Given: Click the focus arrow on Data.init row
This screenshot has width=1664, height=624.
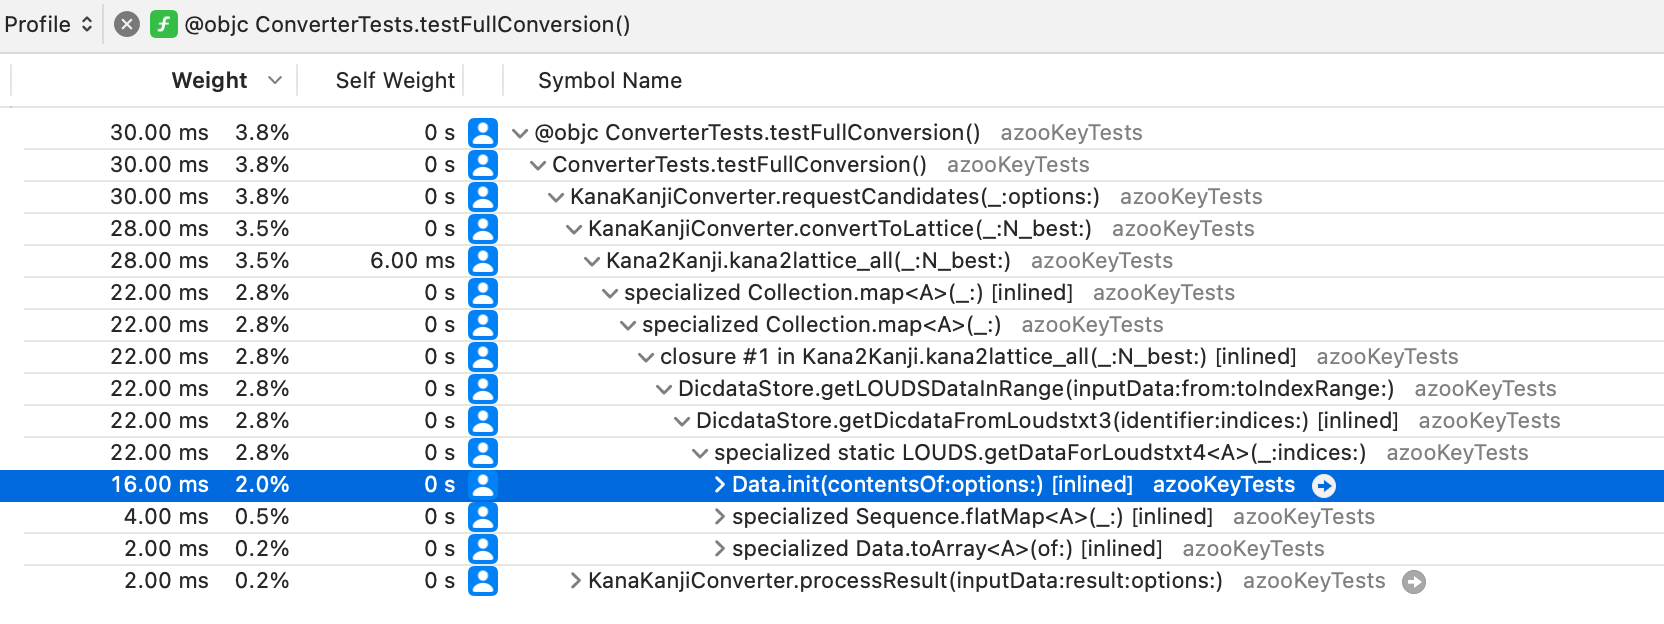Looking at the screenshot, I should (1324, 486).
